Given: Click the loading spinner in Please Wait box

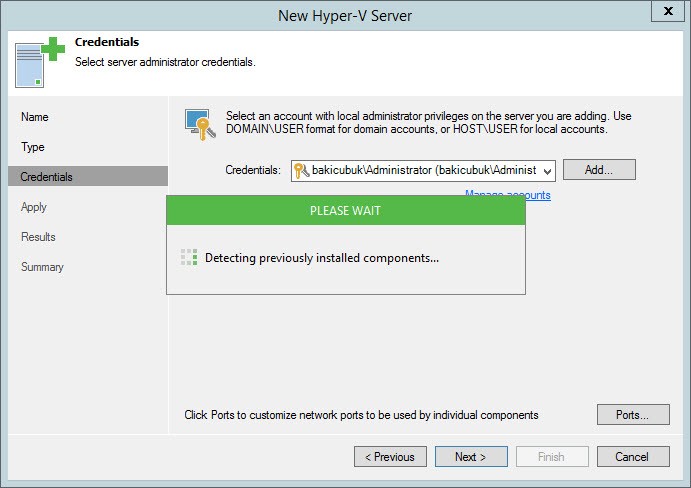Looking at the screenshot, I should tap(189, 257).
